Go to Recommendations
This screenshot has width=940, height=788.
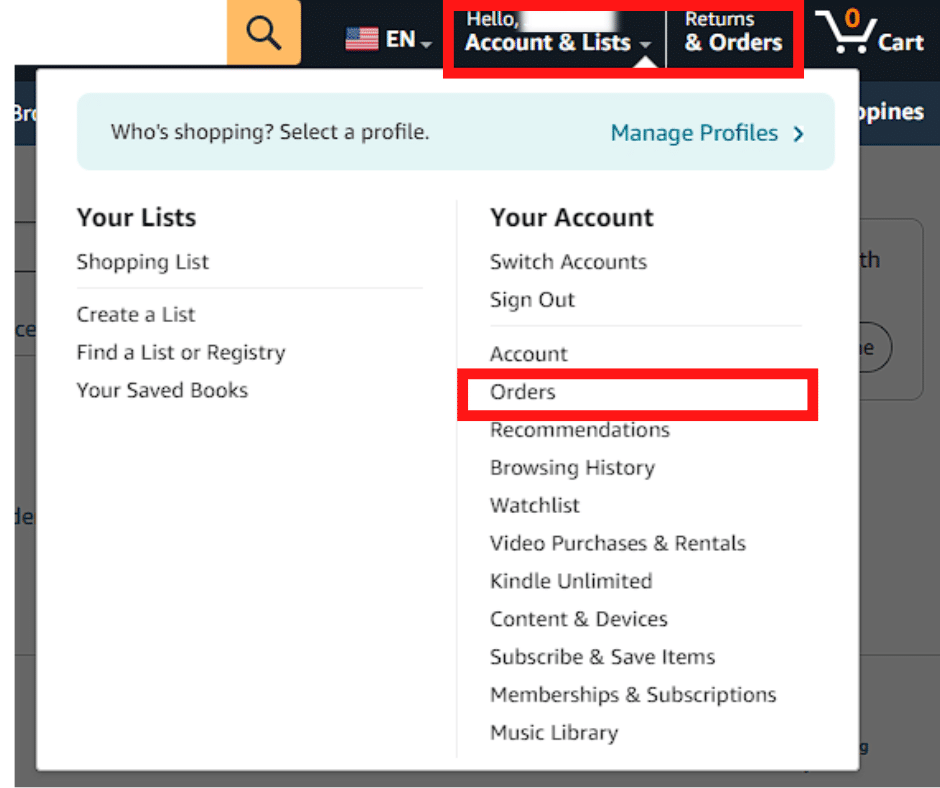(580, 430)
